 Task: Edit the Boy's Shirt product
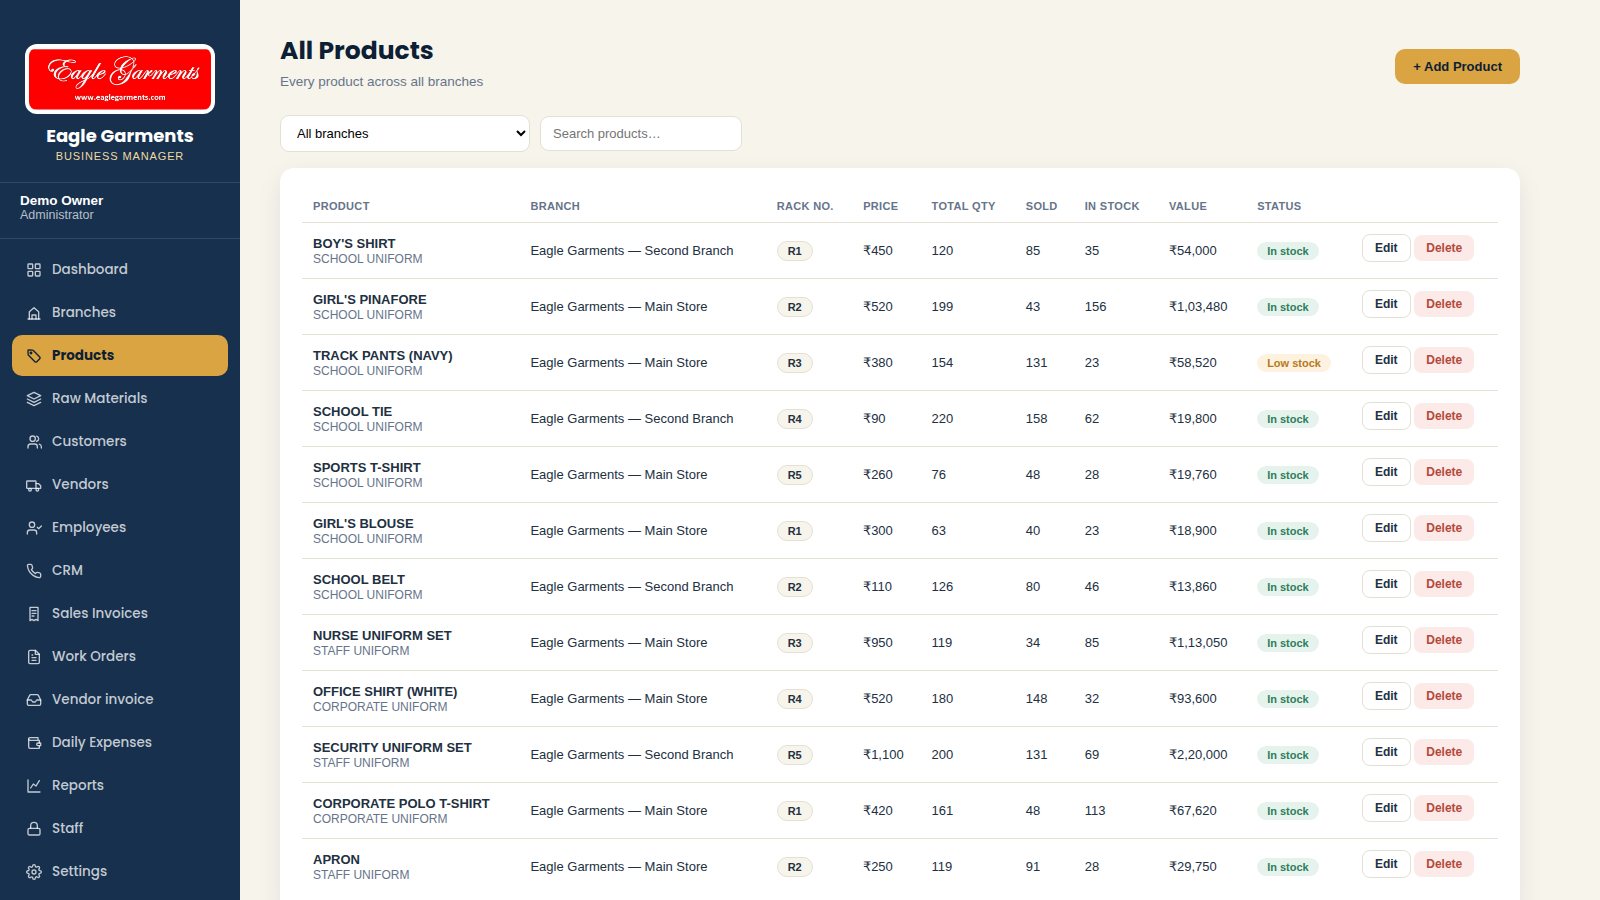pyautogui.click(x=1386, y=248)
